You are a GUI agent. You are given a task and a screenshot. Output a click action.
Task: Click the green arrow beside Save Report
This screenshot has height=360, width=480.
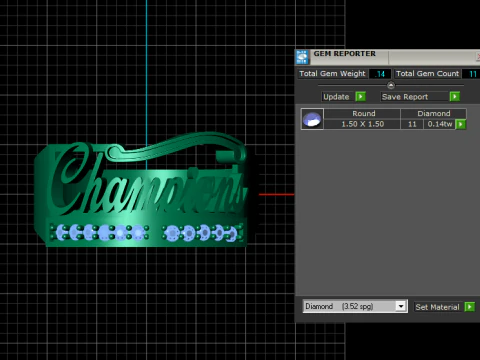point(454,97)
